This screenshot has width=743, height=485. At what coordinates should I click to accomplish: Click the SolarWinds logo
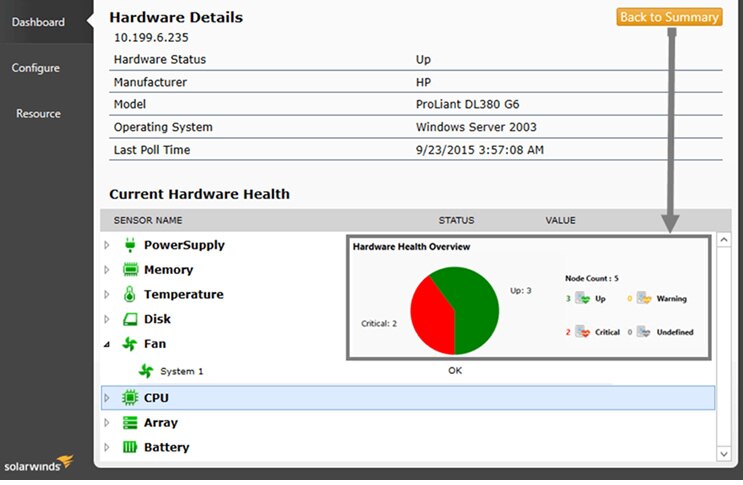[38, 463]
